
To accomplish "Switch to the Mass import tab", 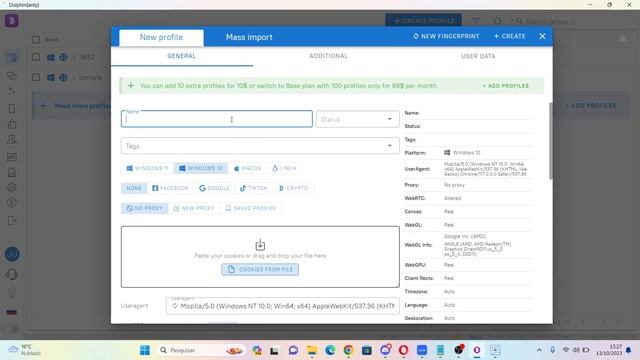I will pyautogui.click(x=249, y=37).
